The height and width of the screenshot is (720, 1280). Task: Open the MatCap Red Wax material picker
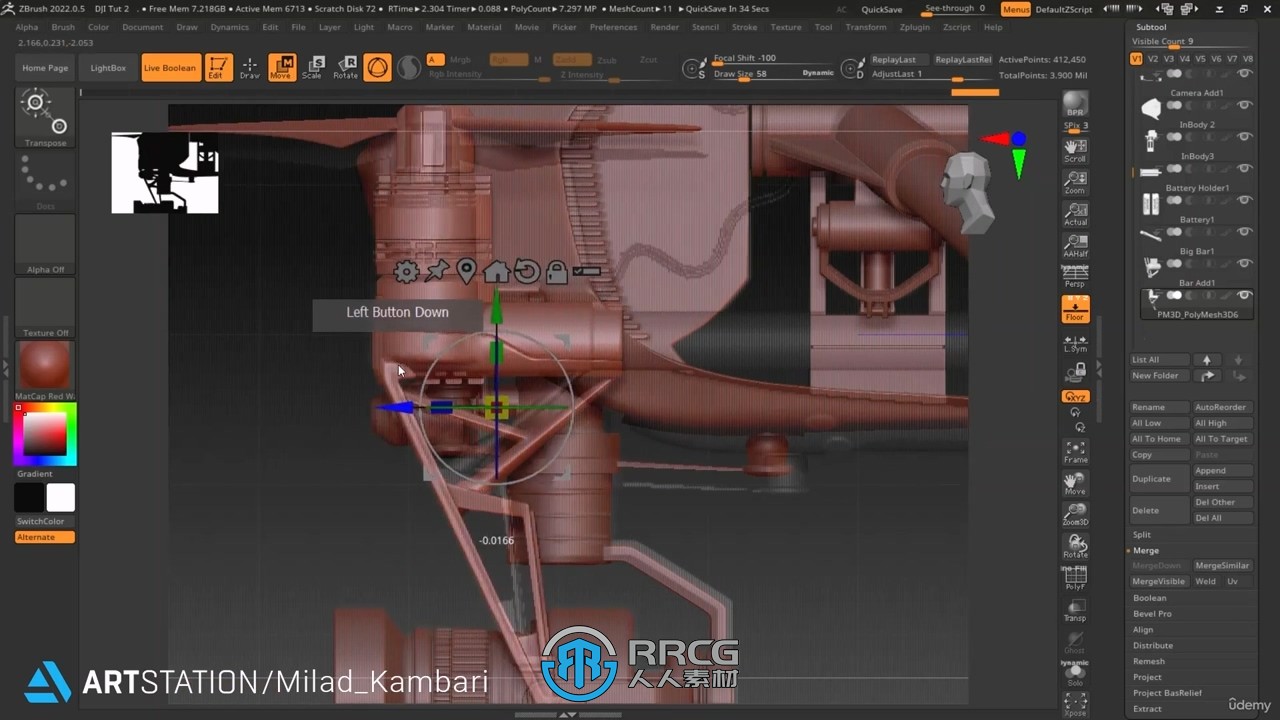pyautogui.click(x=45, y=371)
